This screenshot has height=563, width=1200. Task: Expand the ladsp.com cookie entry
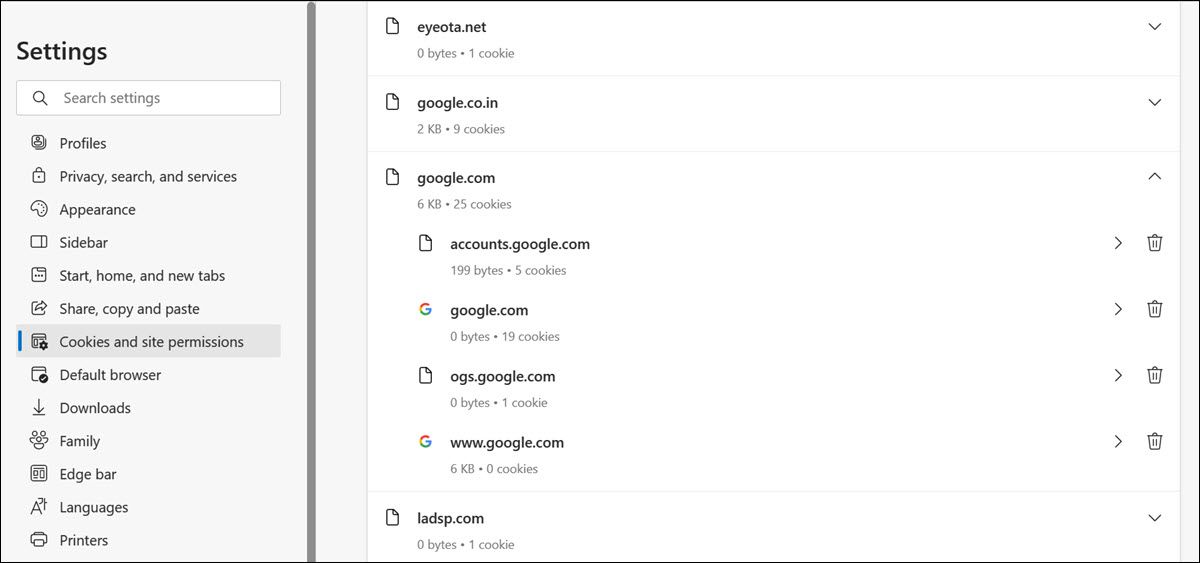(x=1154, y=518)
